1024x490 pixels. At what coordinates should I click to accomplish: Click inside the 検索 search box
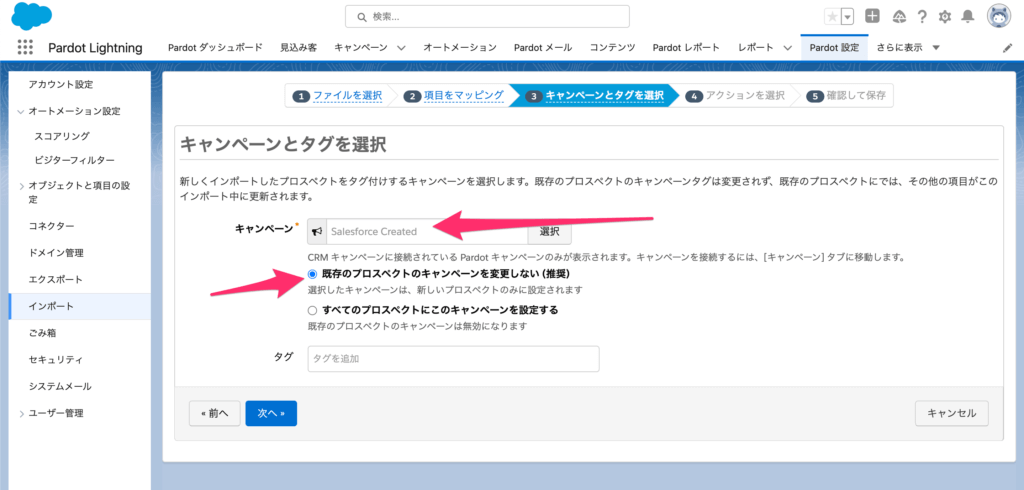click(x=487, y=17)
